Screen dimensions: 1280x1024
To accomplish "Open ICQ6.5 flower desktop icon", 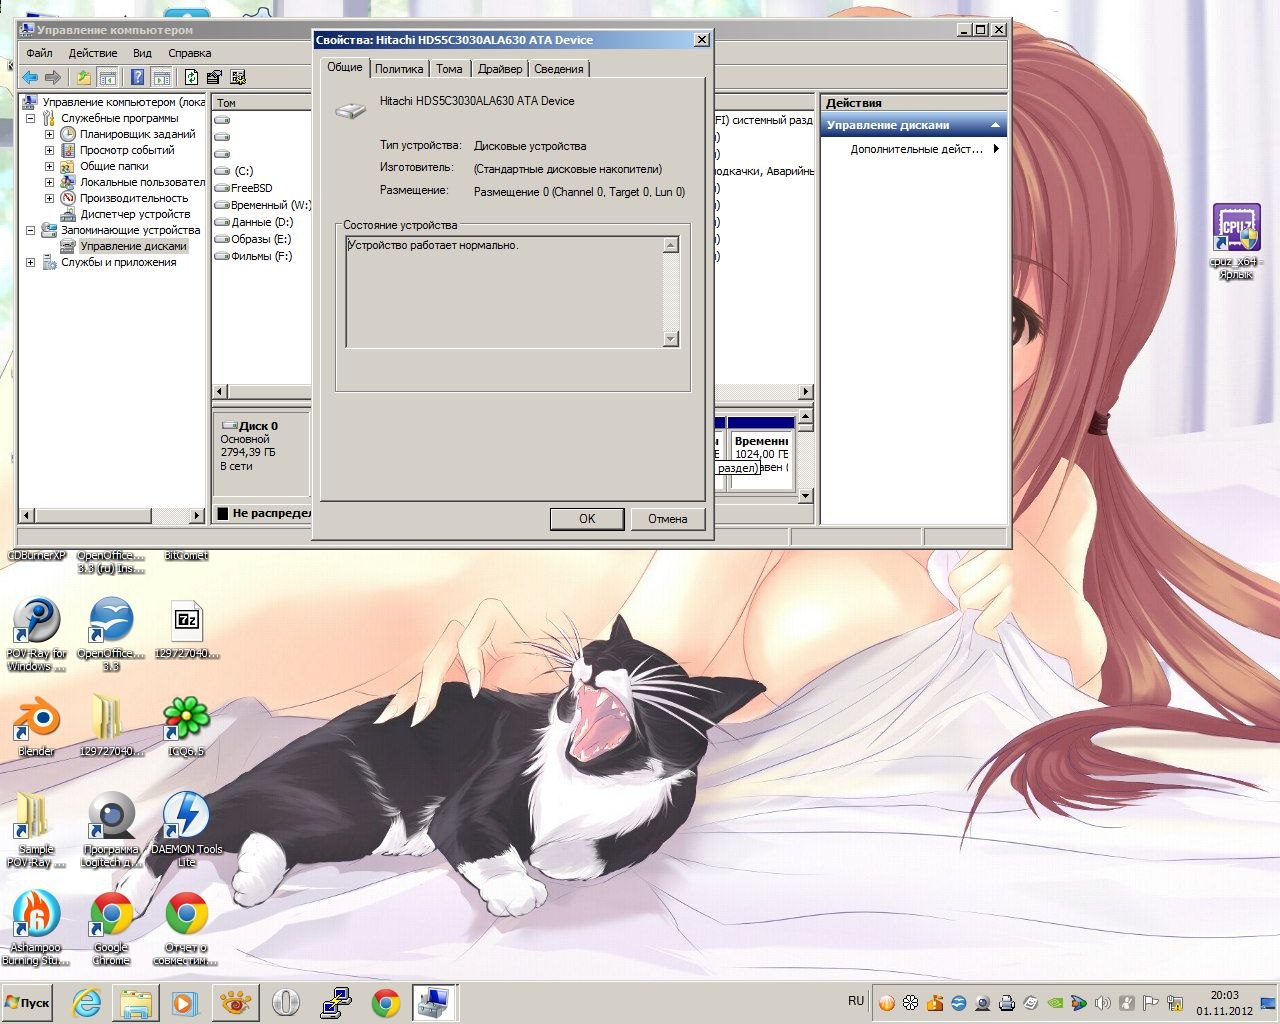I will (x=186, y=726).
